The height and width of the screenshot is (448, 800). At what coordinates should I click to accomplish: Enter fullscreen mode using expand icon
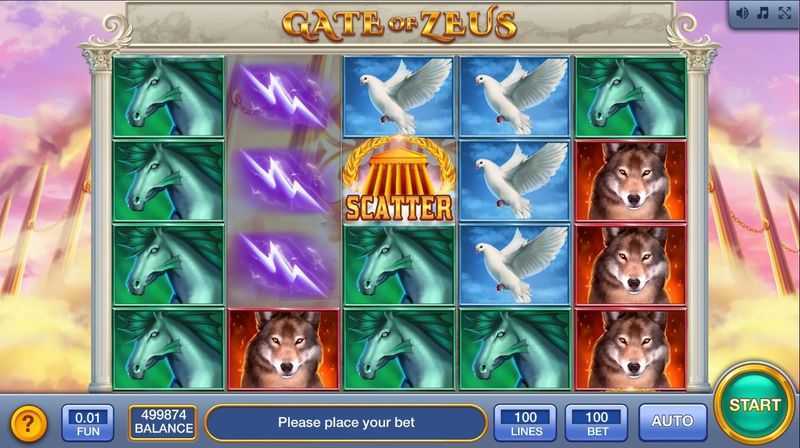784,14
